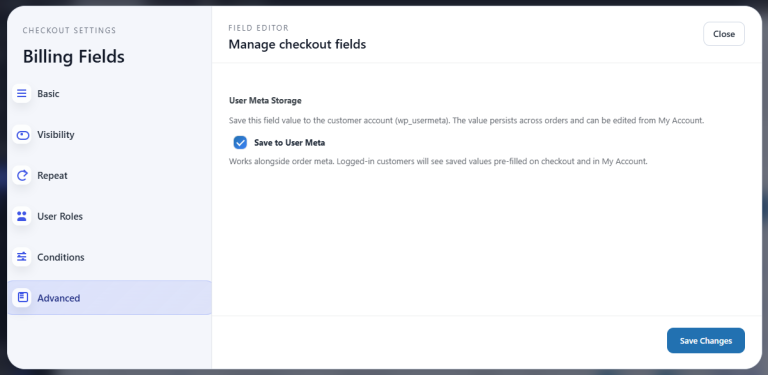The width and height of the screenshot is (768, 375).
Task: Click the Advanced panel icon
Action: tap(22, 298)
